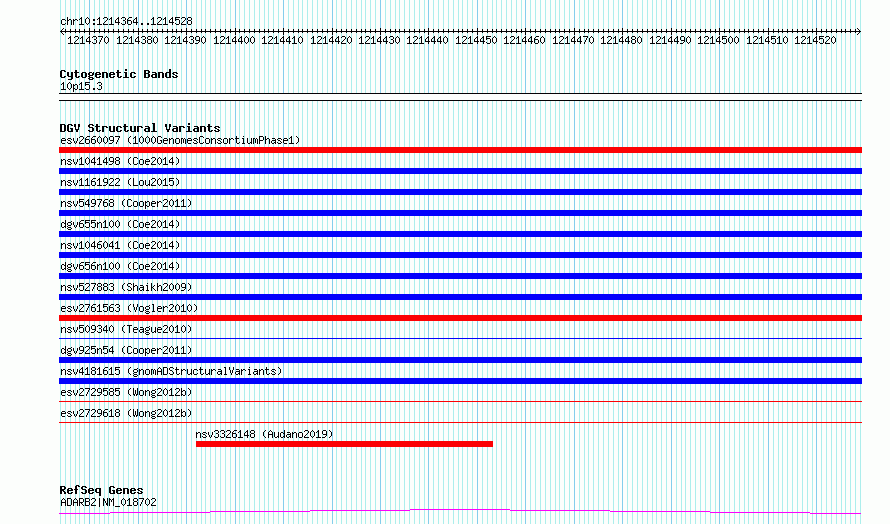Click the blue nsv1046041 variant bar
The height and width of the screenshot is (524, 890).
pyautogui.click(x=460, y=255)
